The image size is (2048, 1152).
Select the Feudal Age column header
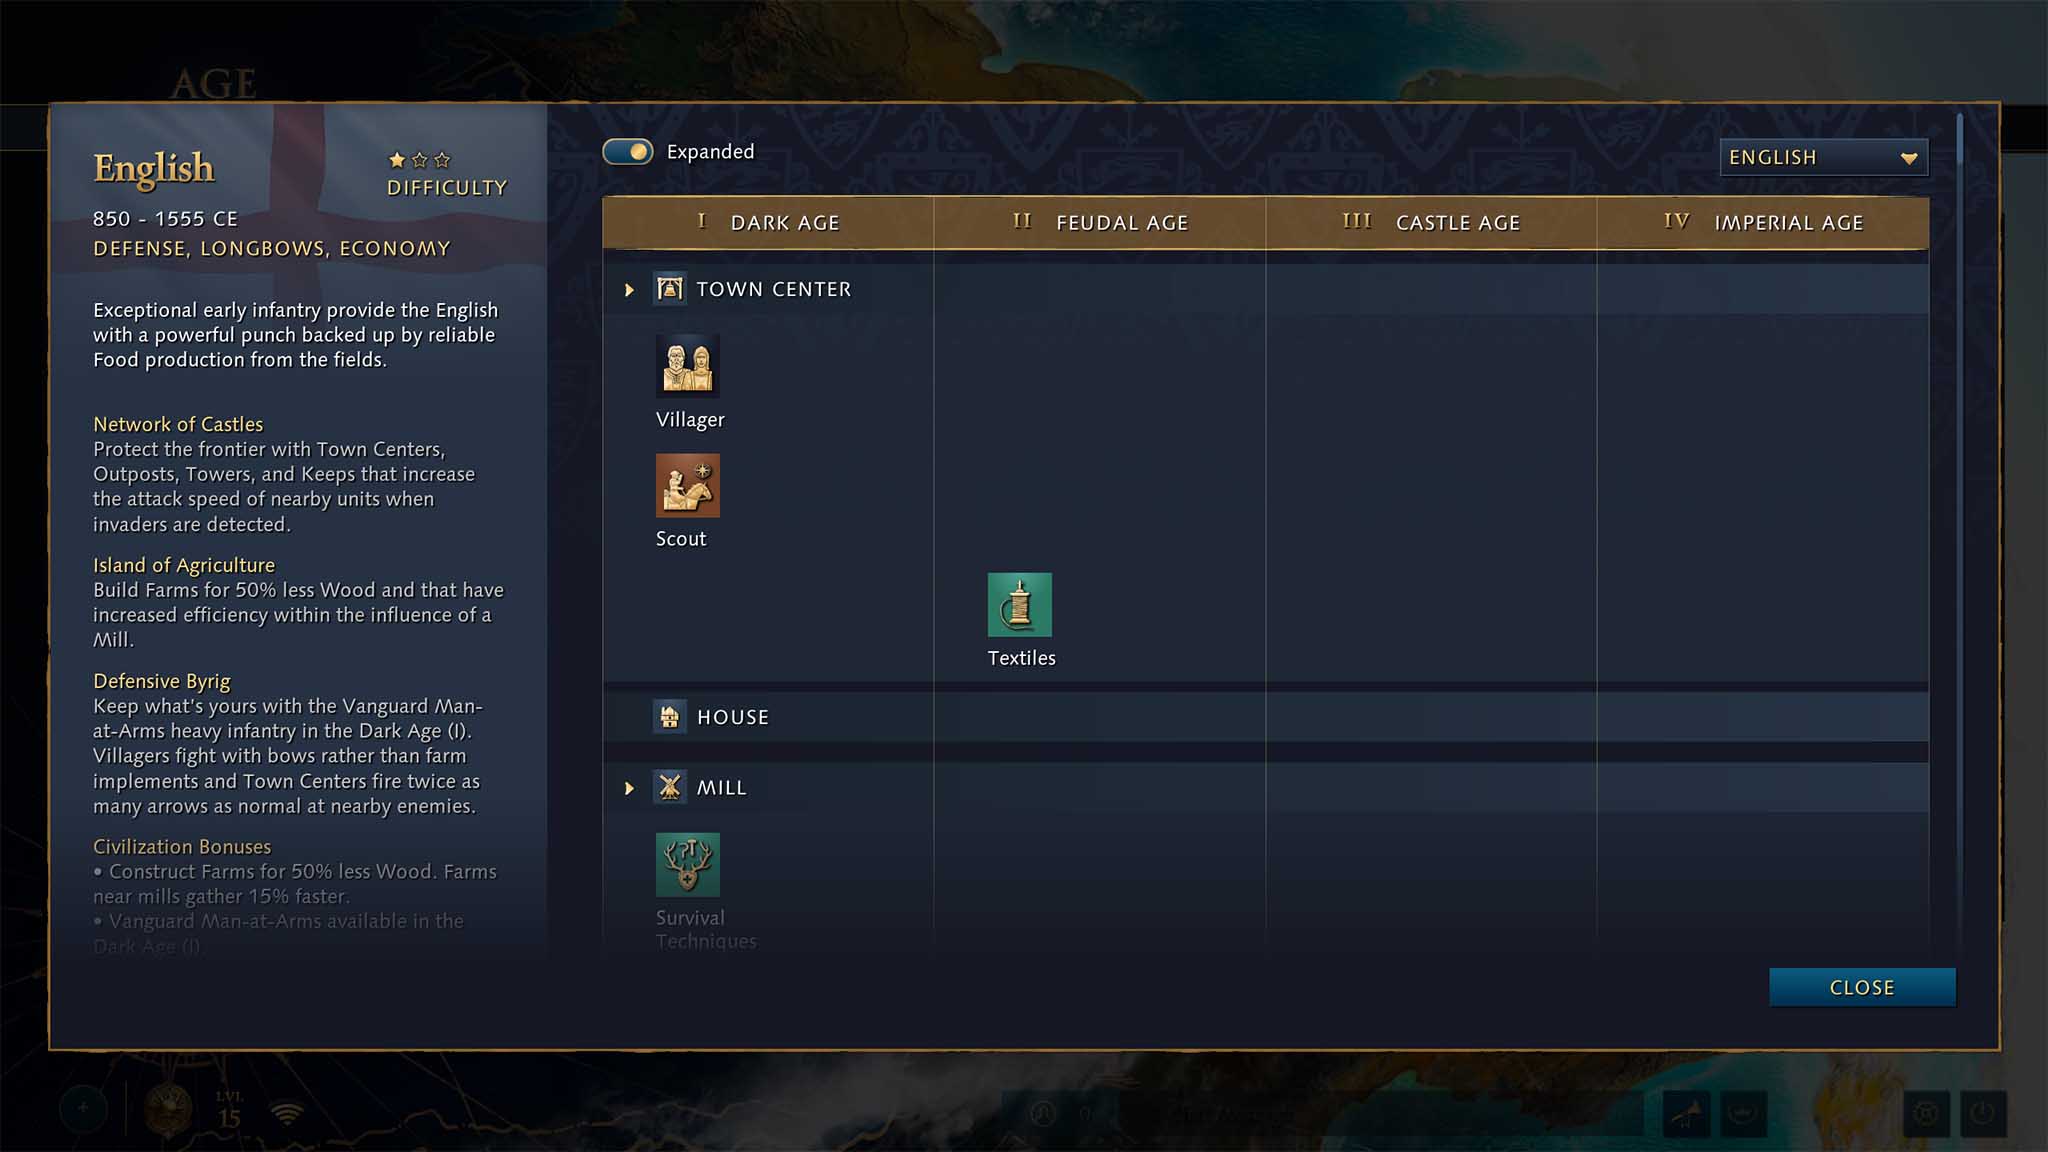click(1100, 223)
